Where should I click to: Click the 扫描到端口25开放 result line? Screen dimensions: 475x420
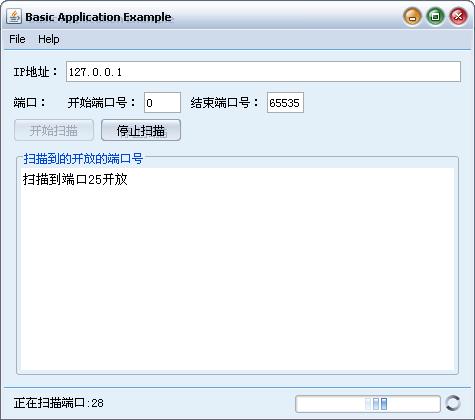(75, 179)
